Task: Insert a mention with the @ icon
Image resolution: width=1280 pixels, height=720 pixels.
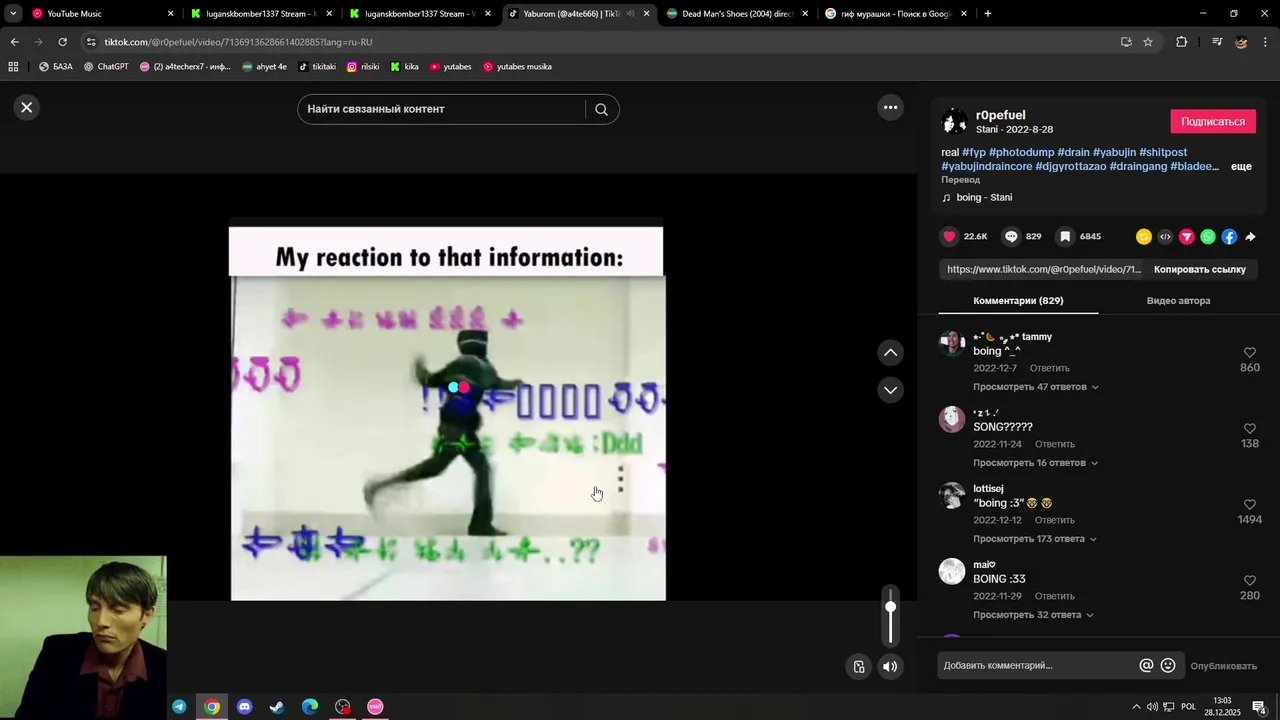Action: 1146,665
